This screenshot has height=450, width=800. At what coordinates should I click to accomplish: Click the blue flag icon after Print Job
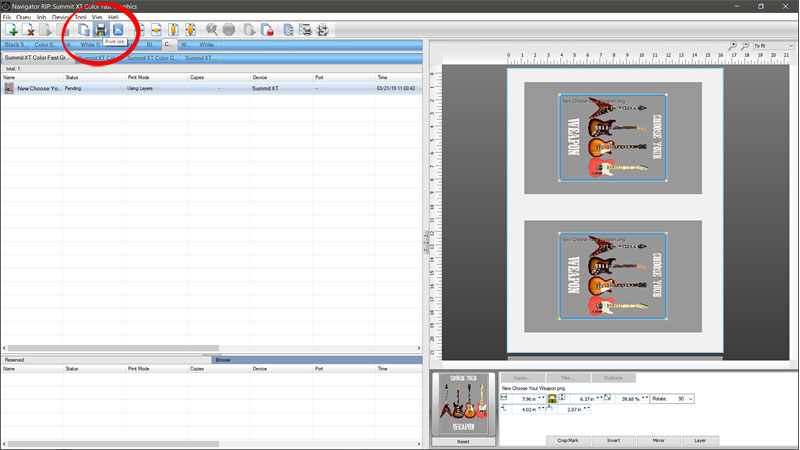[118, 30]
